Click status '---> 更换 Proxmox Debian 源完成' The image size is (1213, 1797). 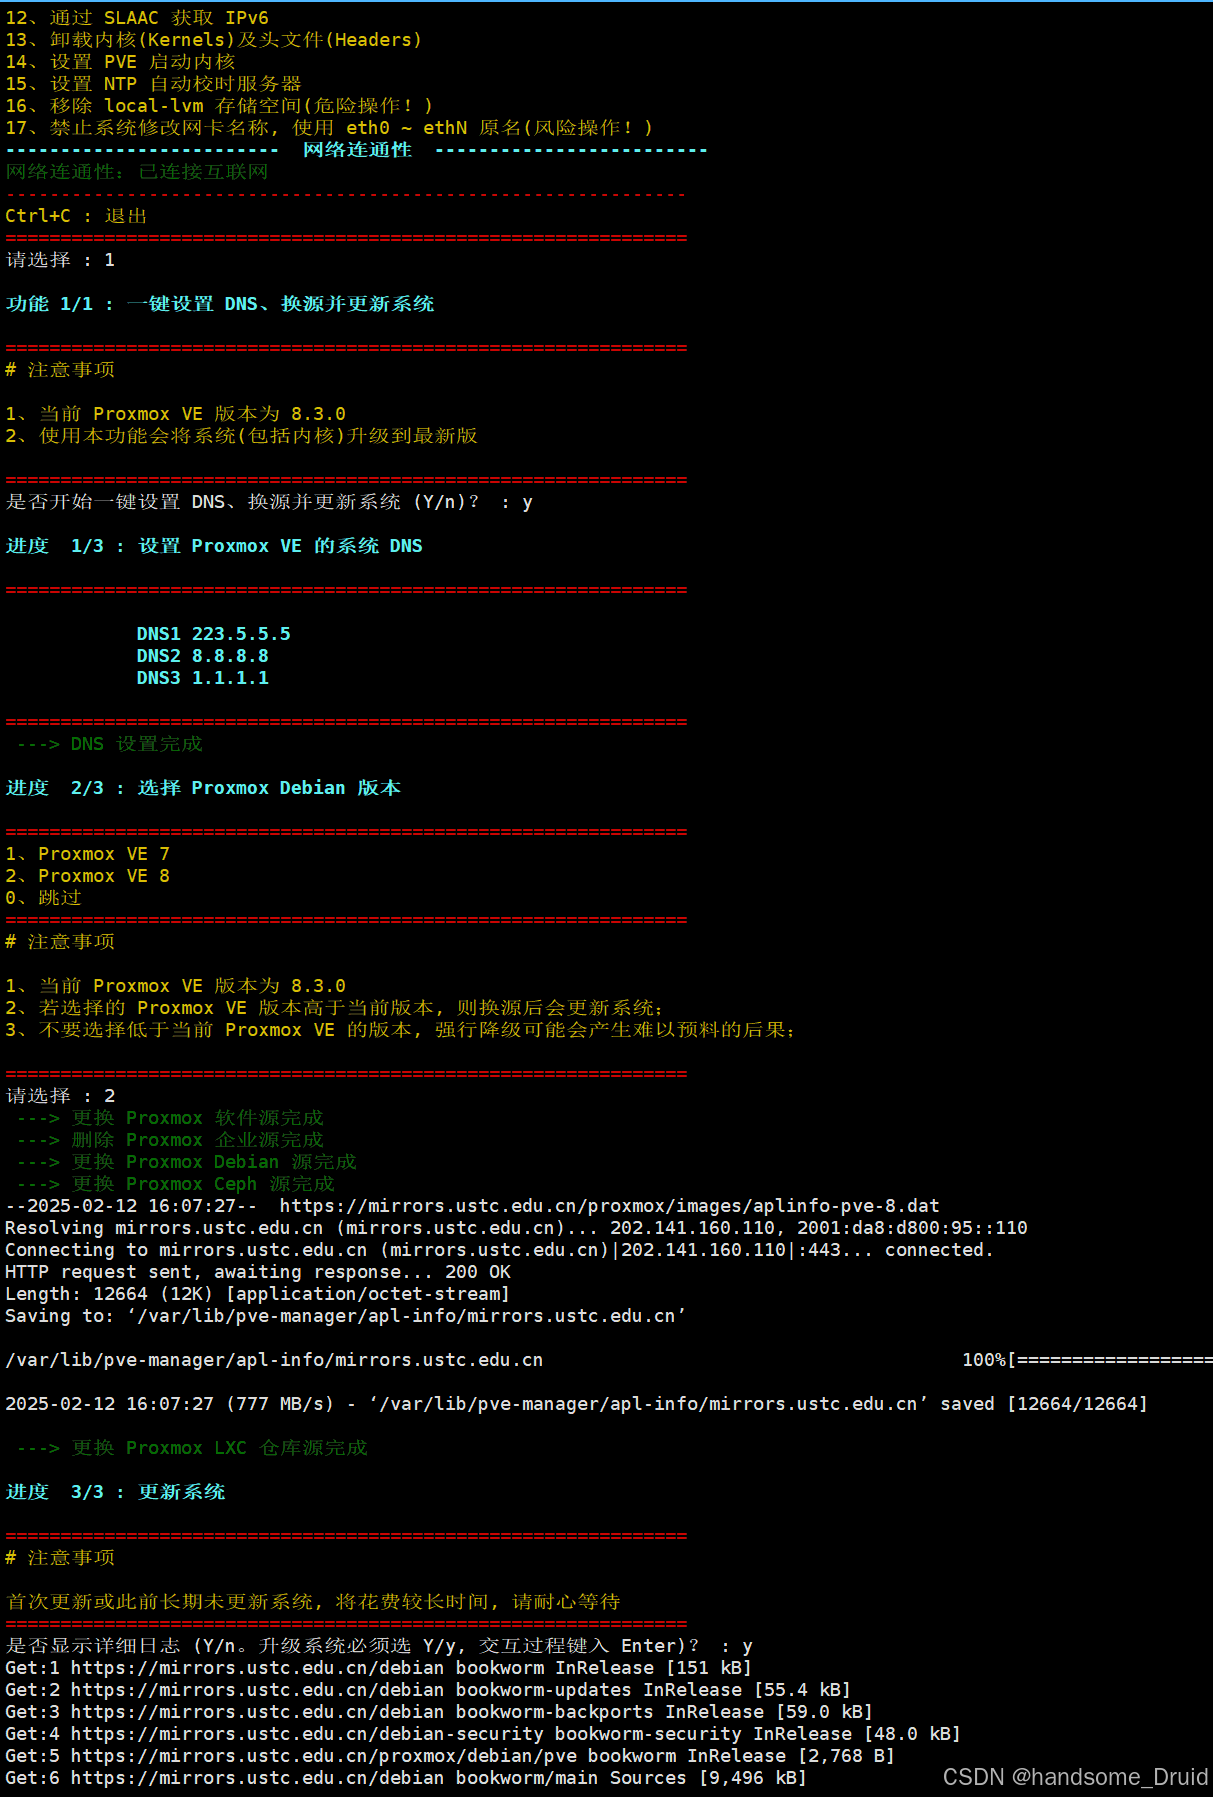(186, 1162)
